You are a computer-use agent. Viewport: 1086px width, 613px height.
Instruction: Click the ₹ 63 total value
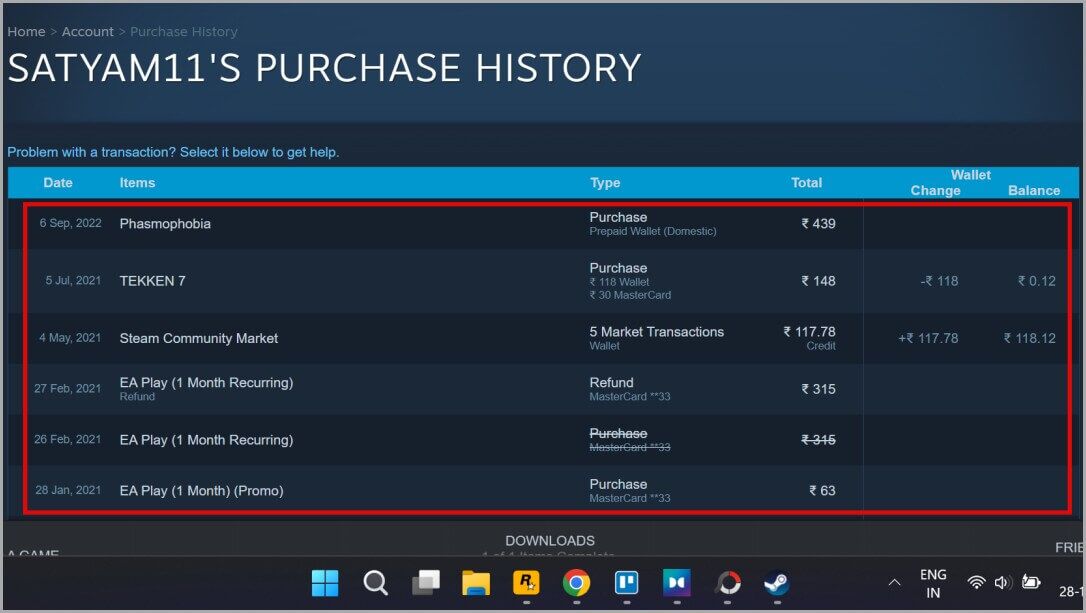[822, 490]
